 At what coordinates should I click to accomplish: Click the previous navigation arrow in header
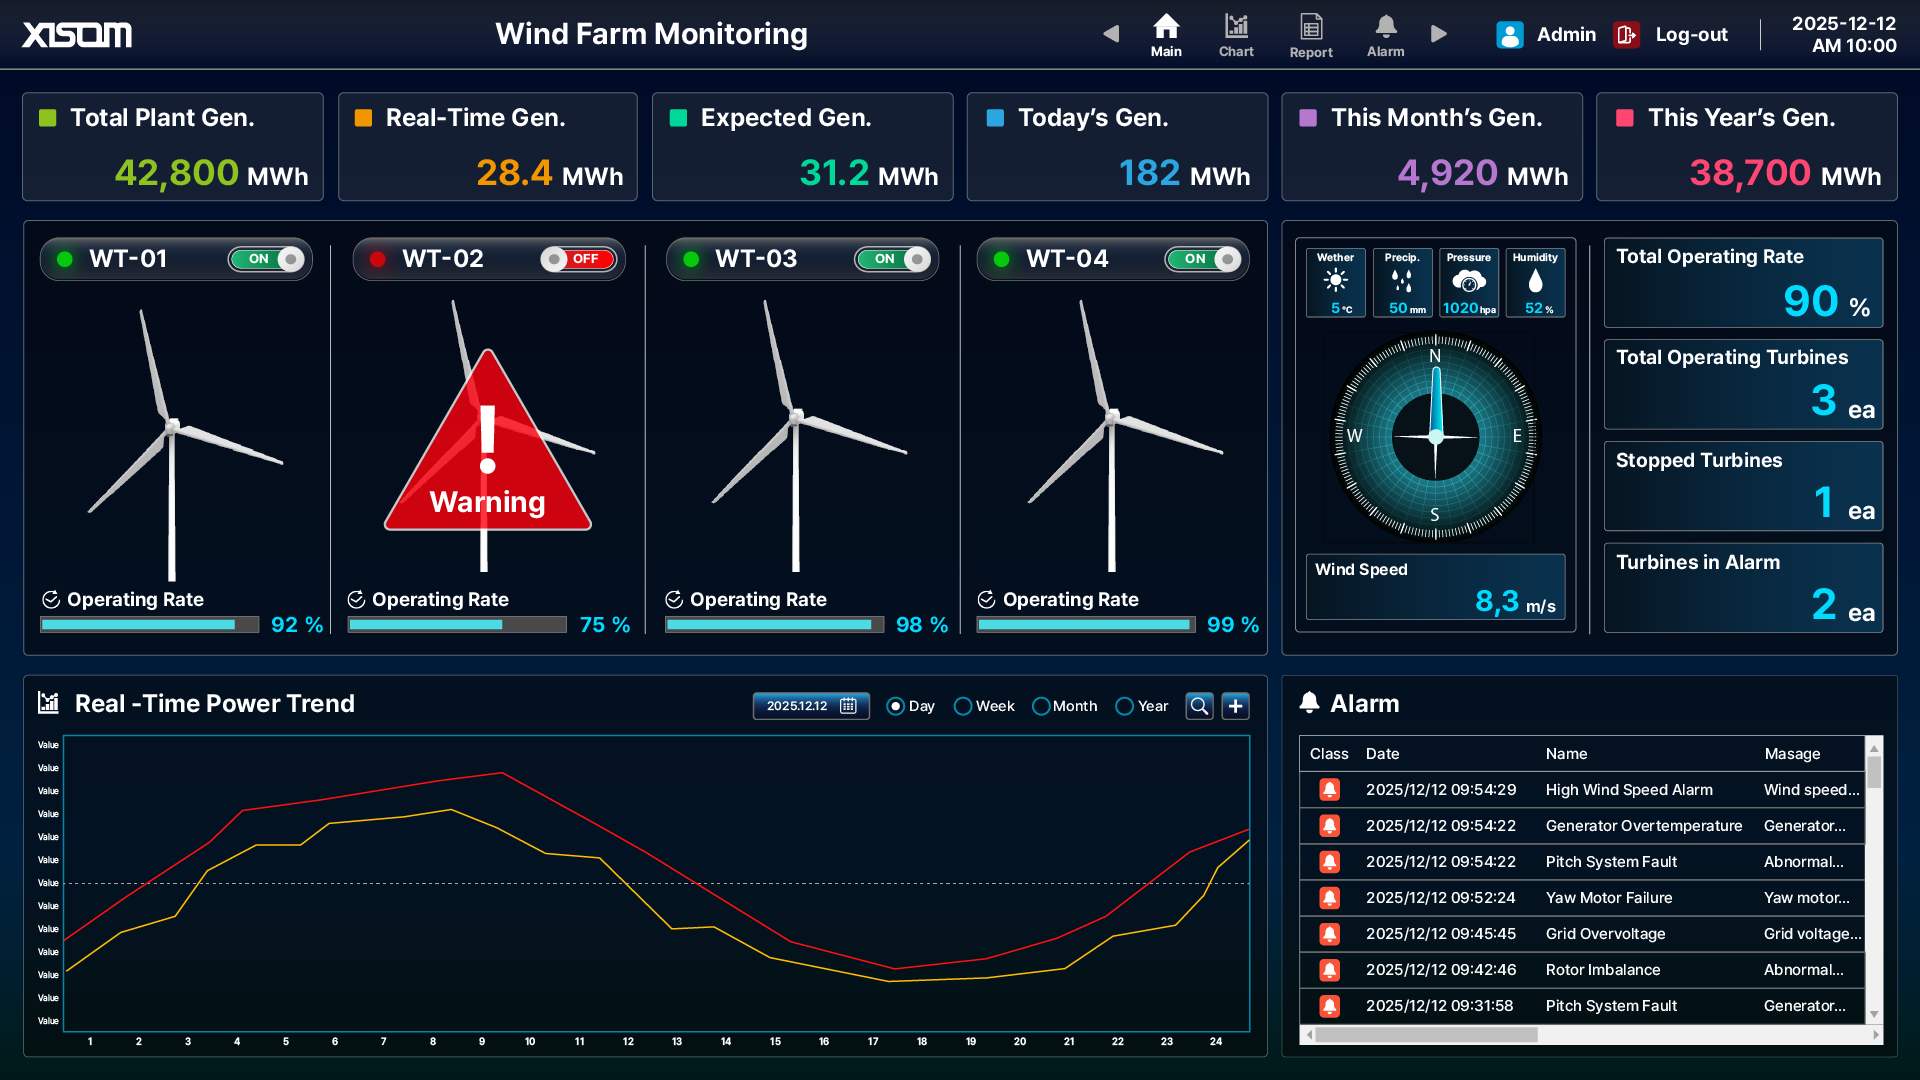(x=1111, y=34)
